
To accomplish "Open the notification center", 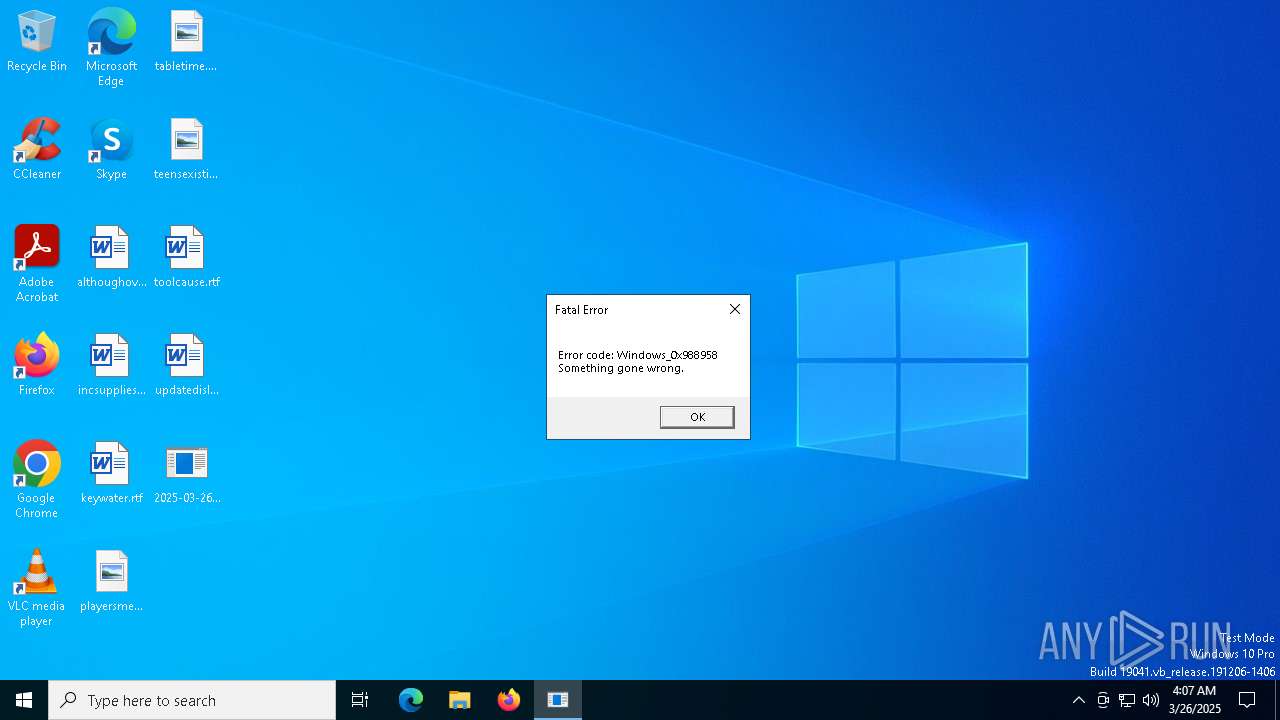I will click(1247, 700).
